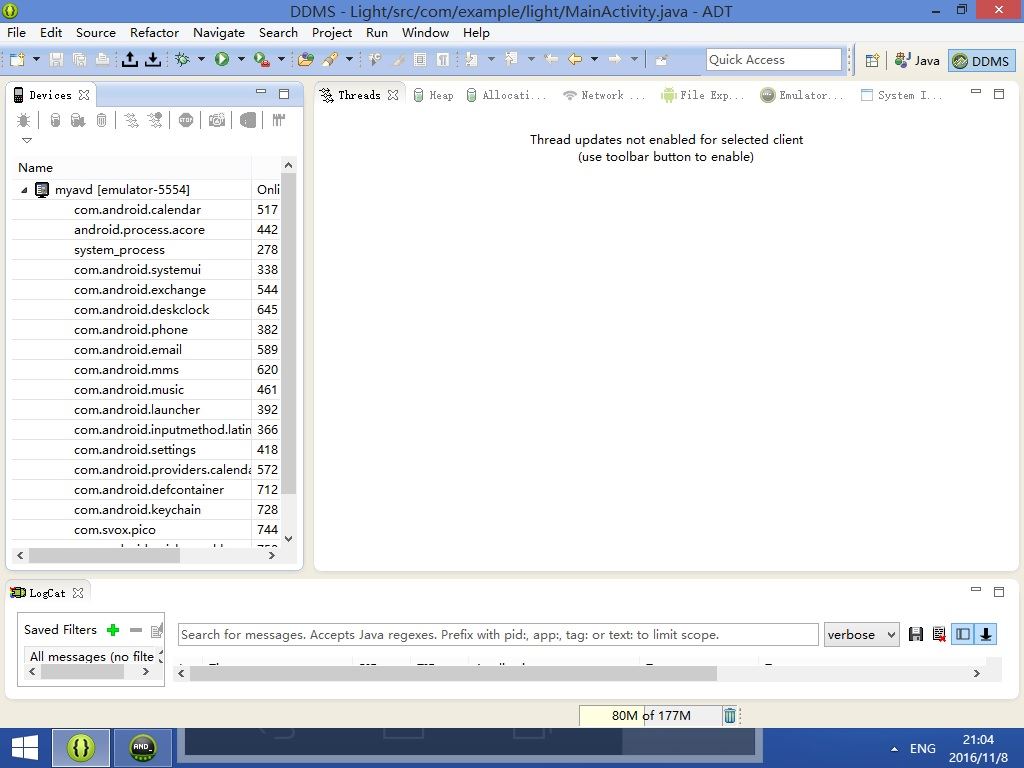This screenshot has height=768, width=1024.
Task: Click Start Method Profiling icon in Devices
Action: click(155, 120)
